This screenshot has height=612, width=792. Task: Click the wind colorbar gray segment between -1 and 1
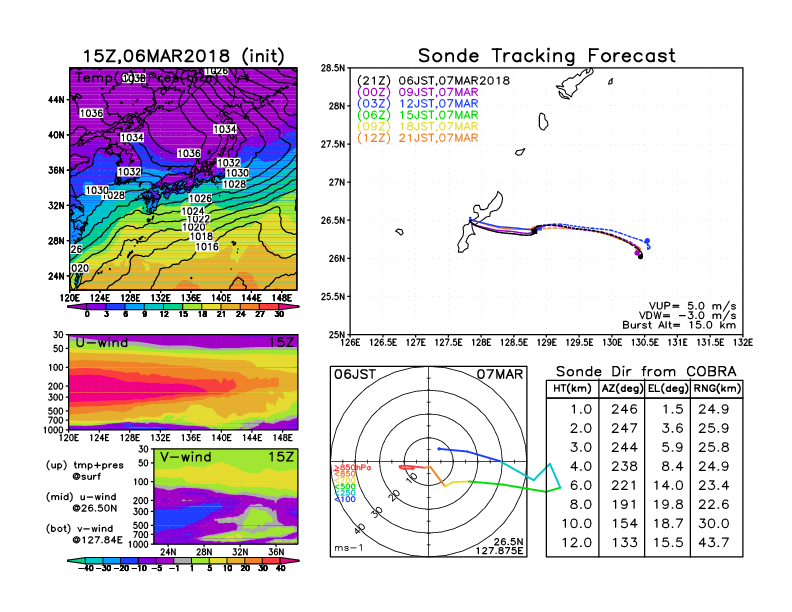coord(183,560)
